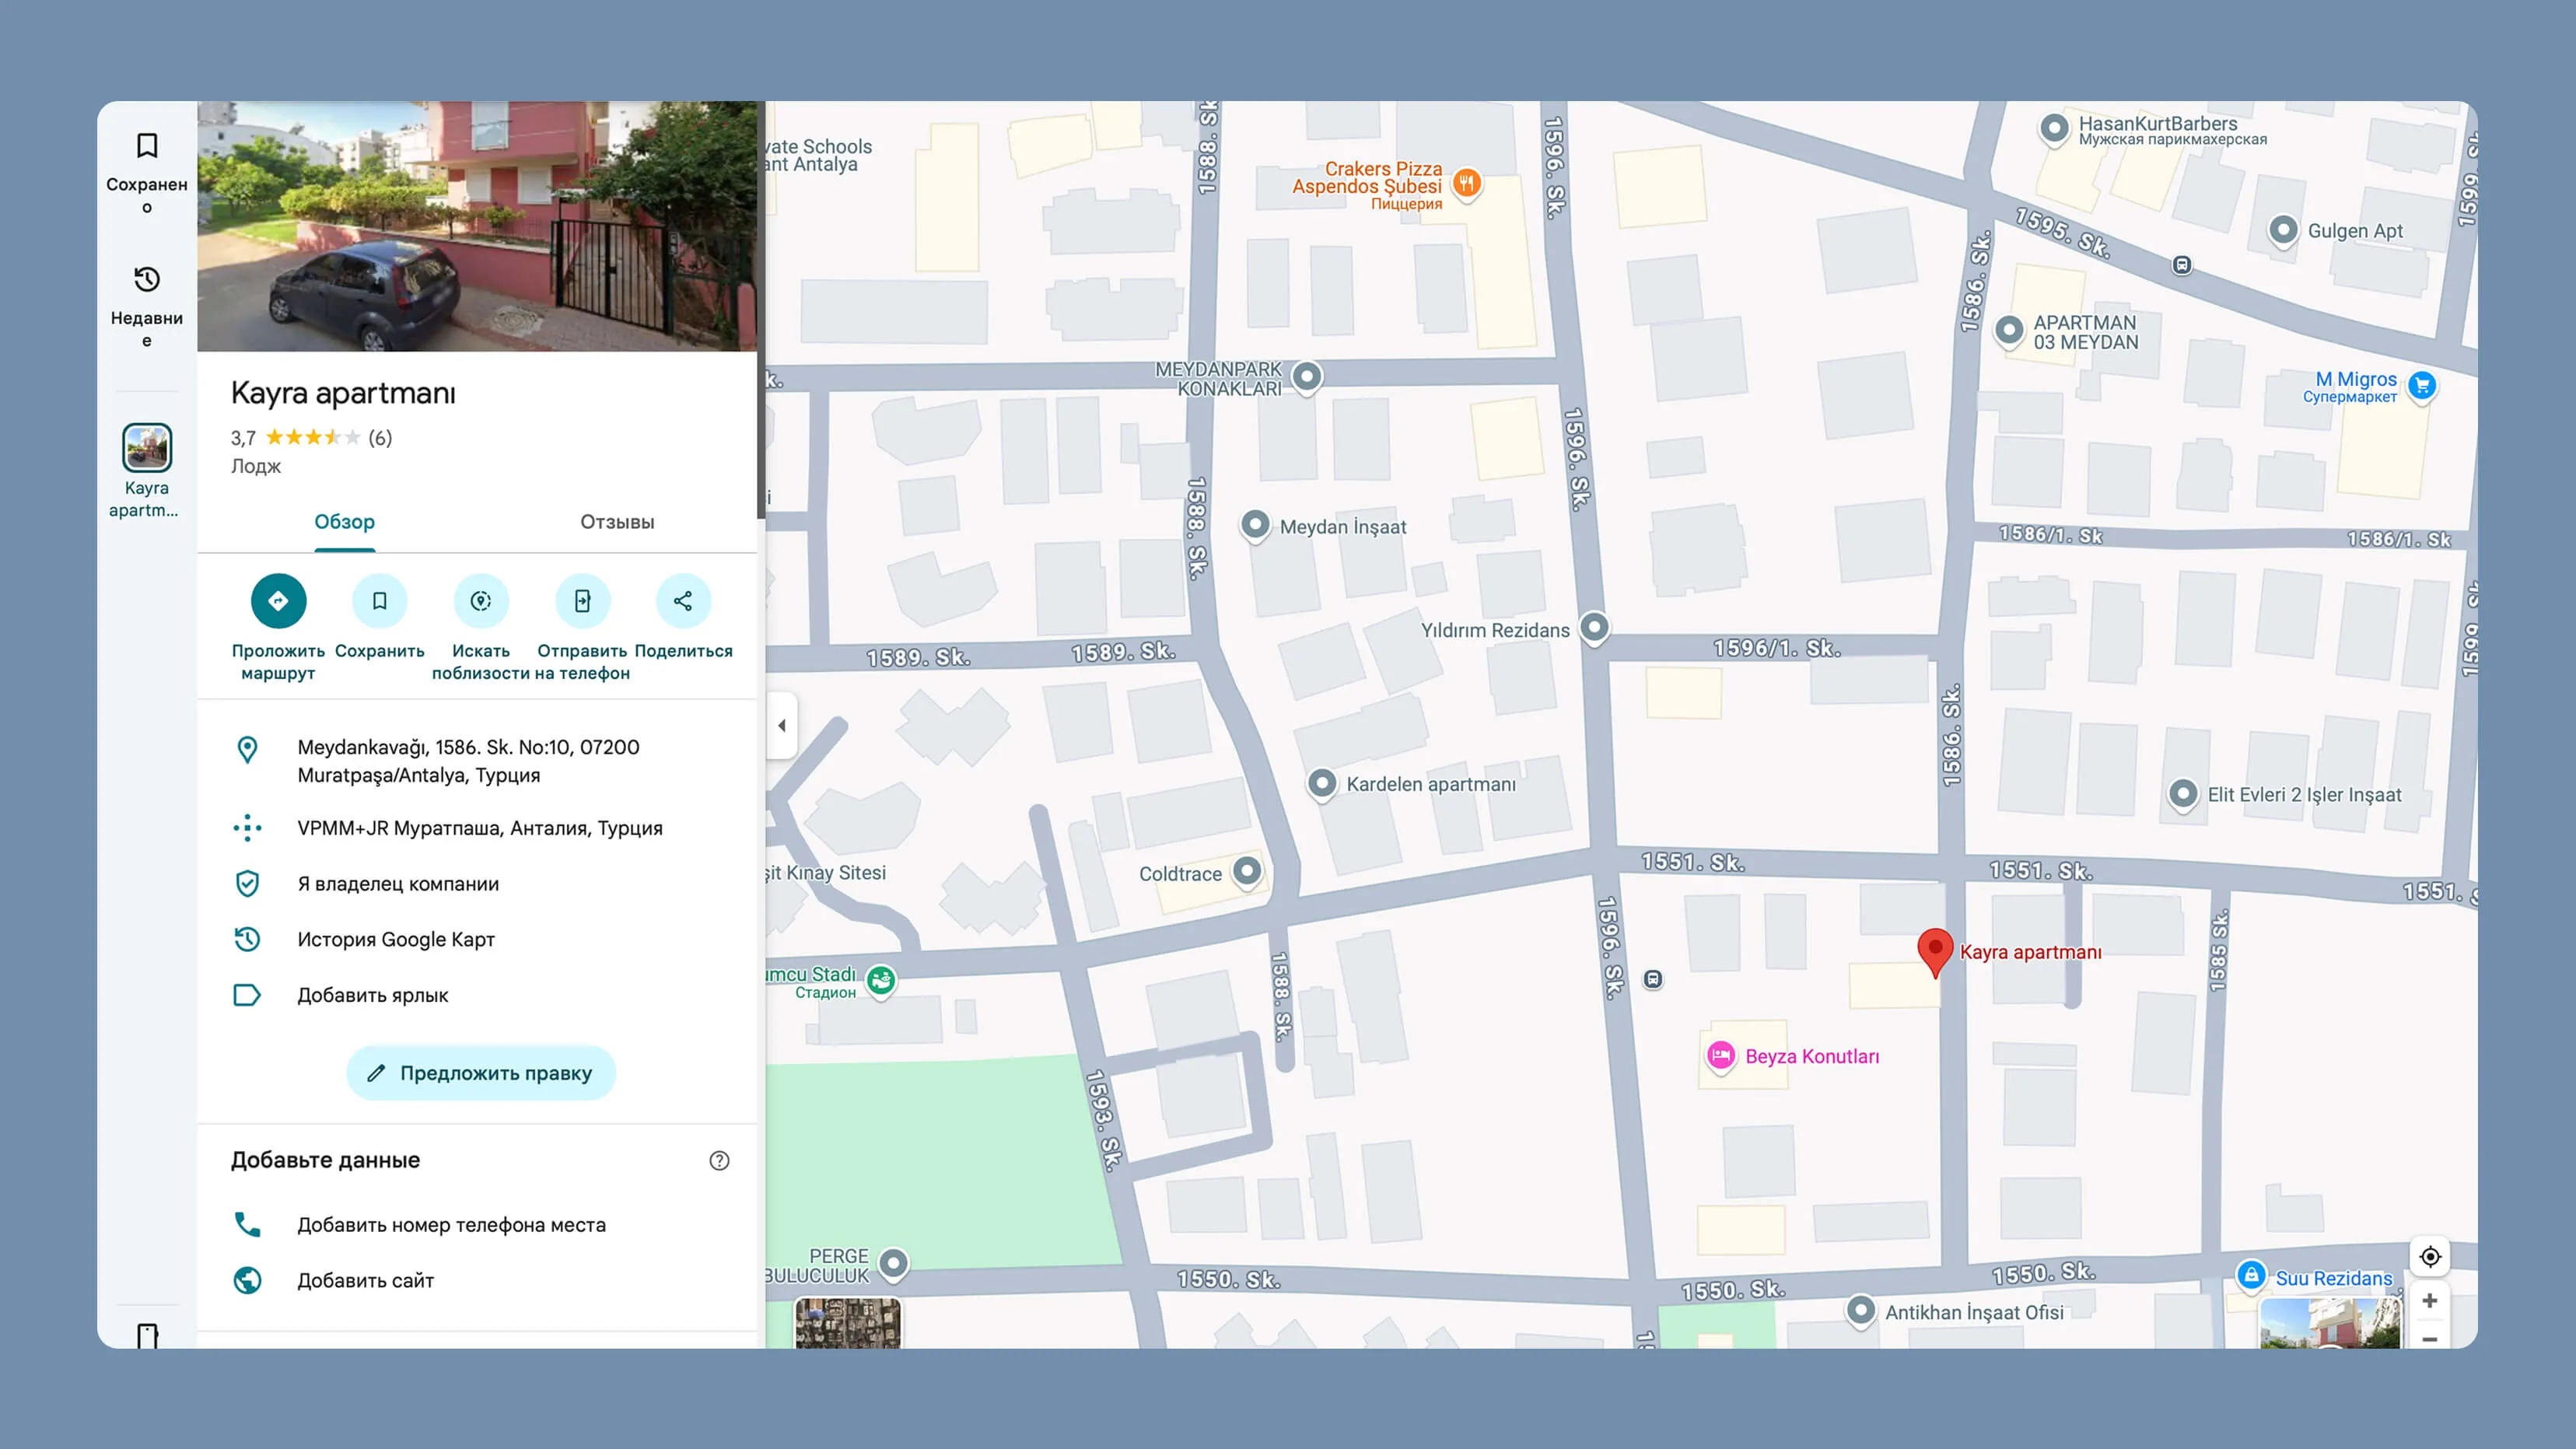Click the help question mark icon
Screen dimensions: 2576x1449
719,1160
